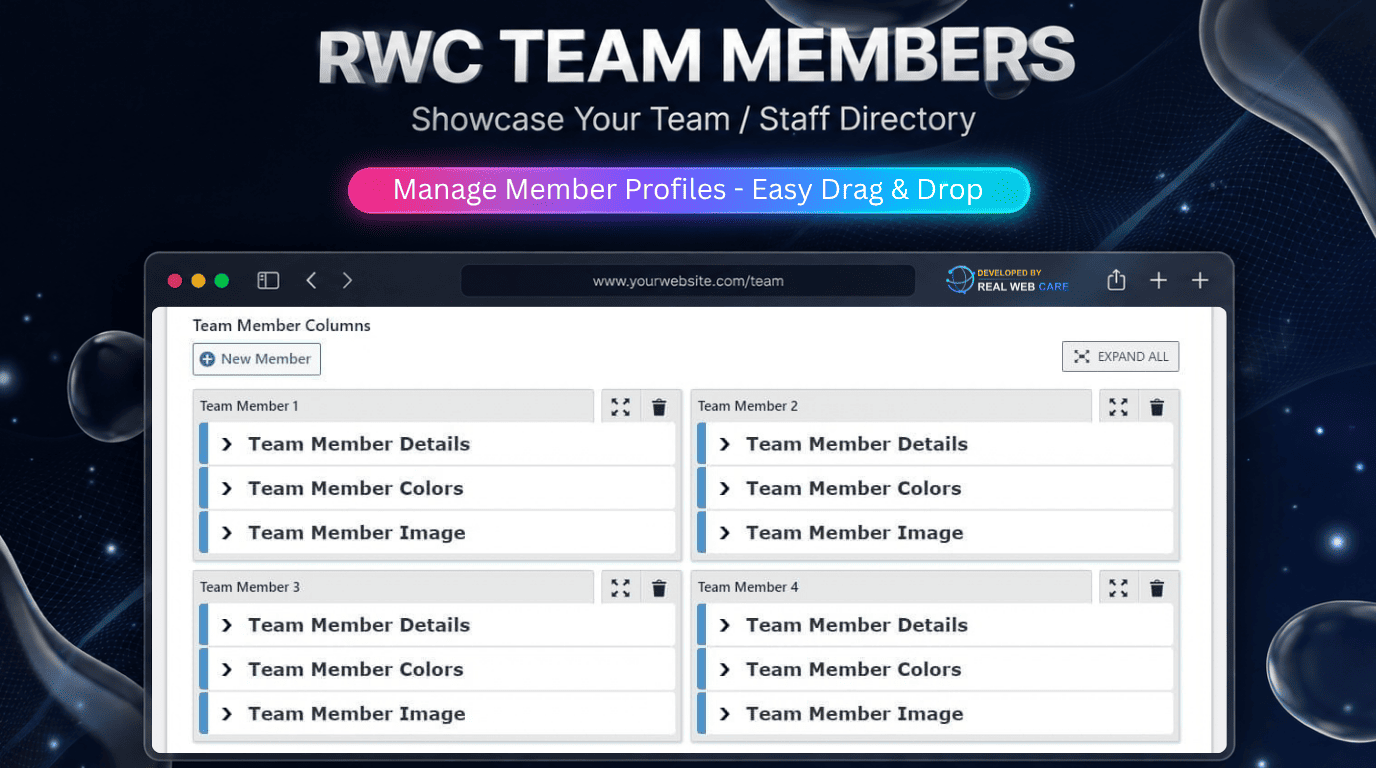Expand Team Member 2 Image section
The width and height of the screenshot is (1376, 768).
(x=935, y=533)
